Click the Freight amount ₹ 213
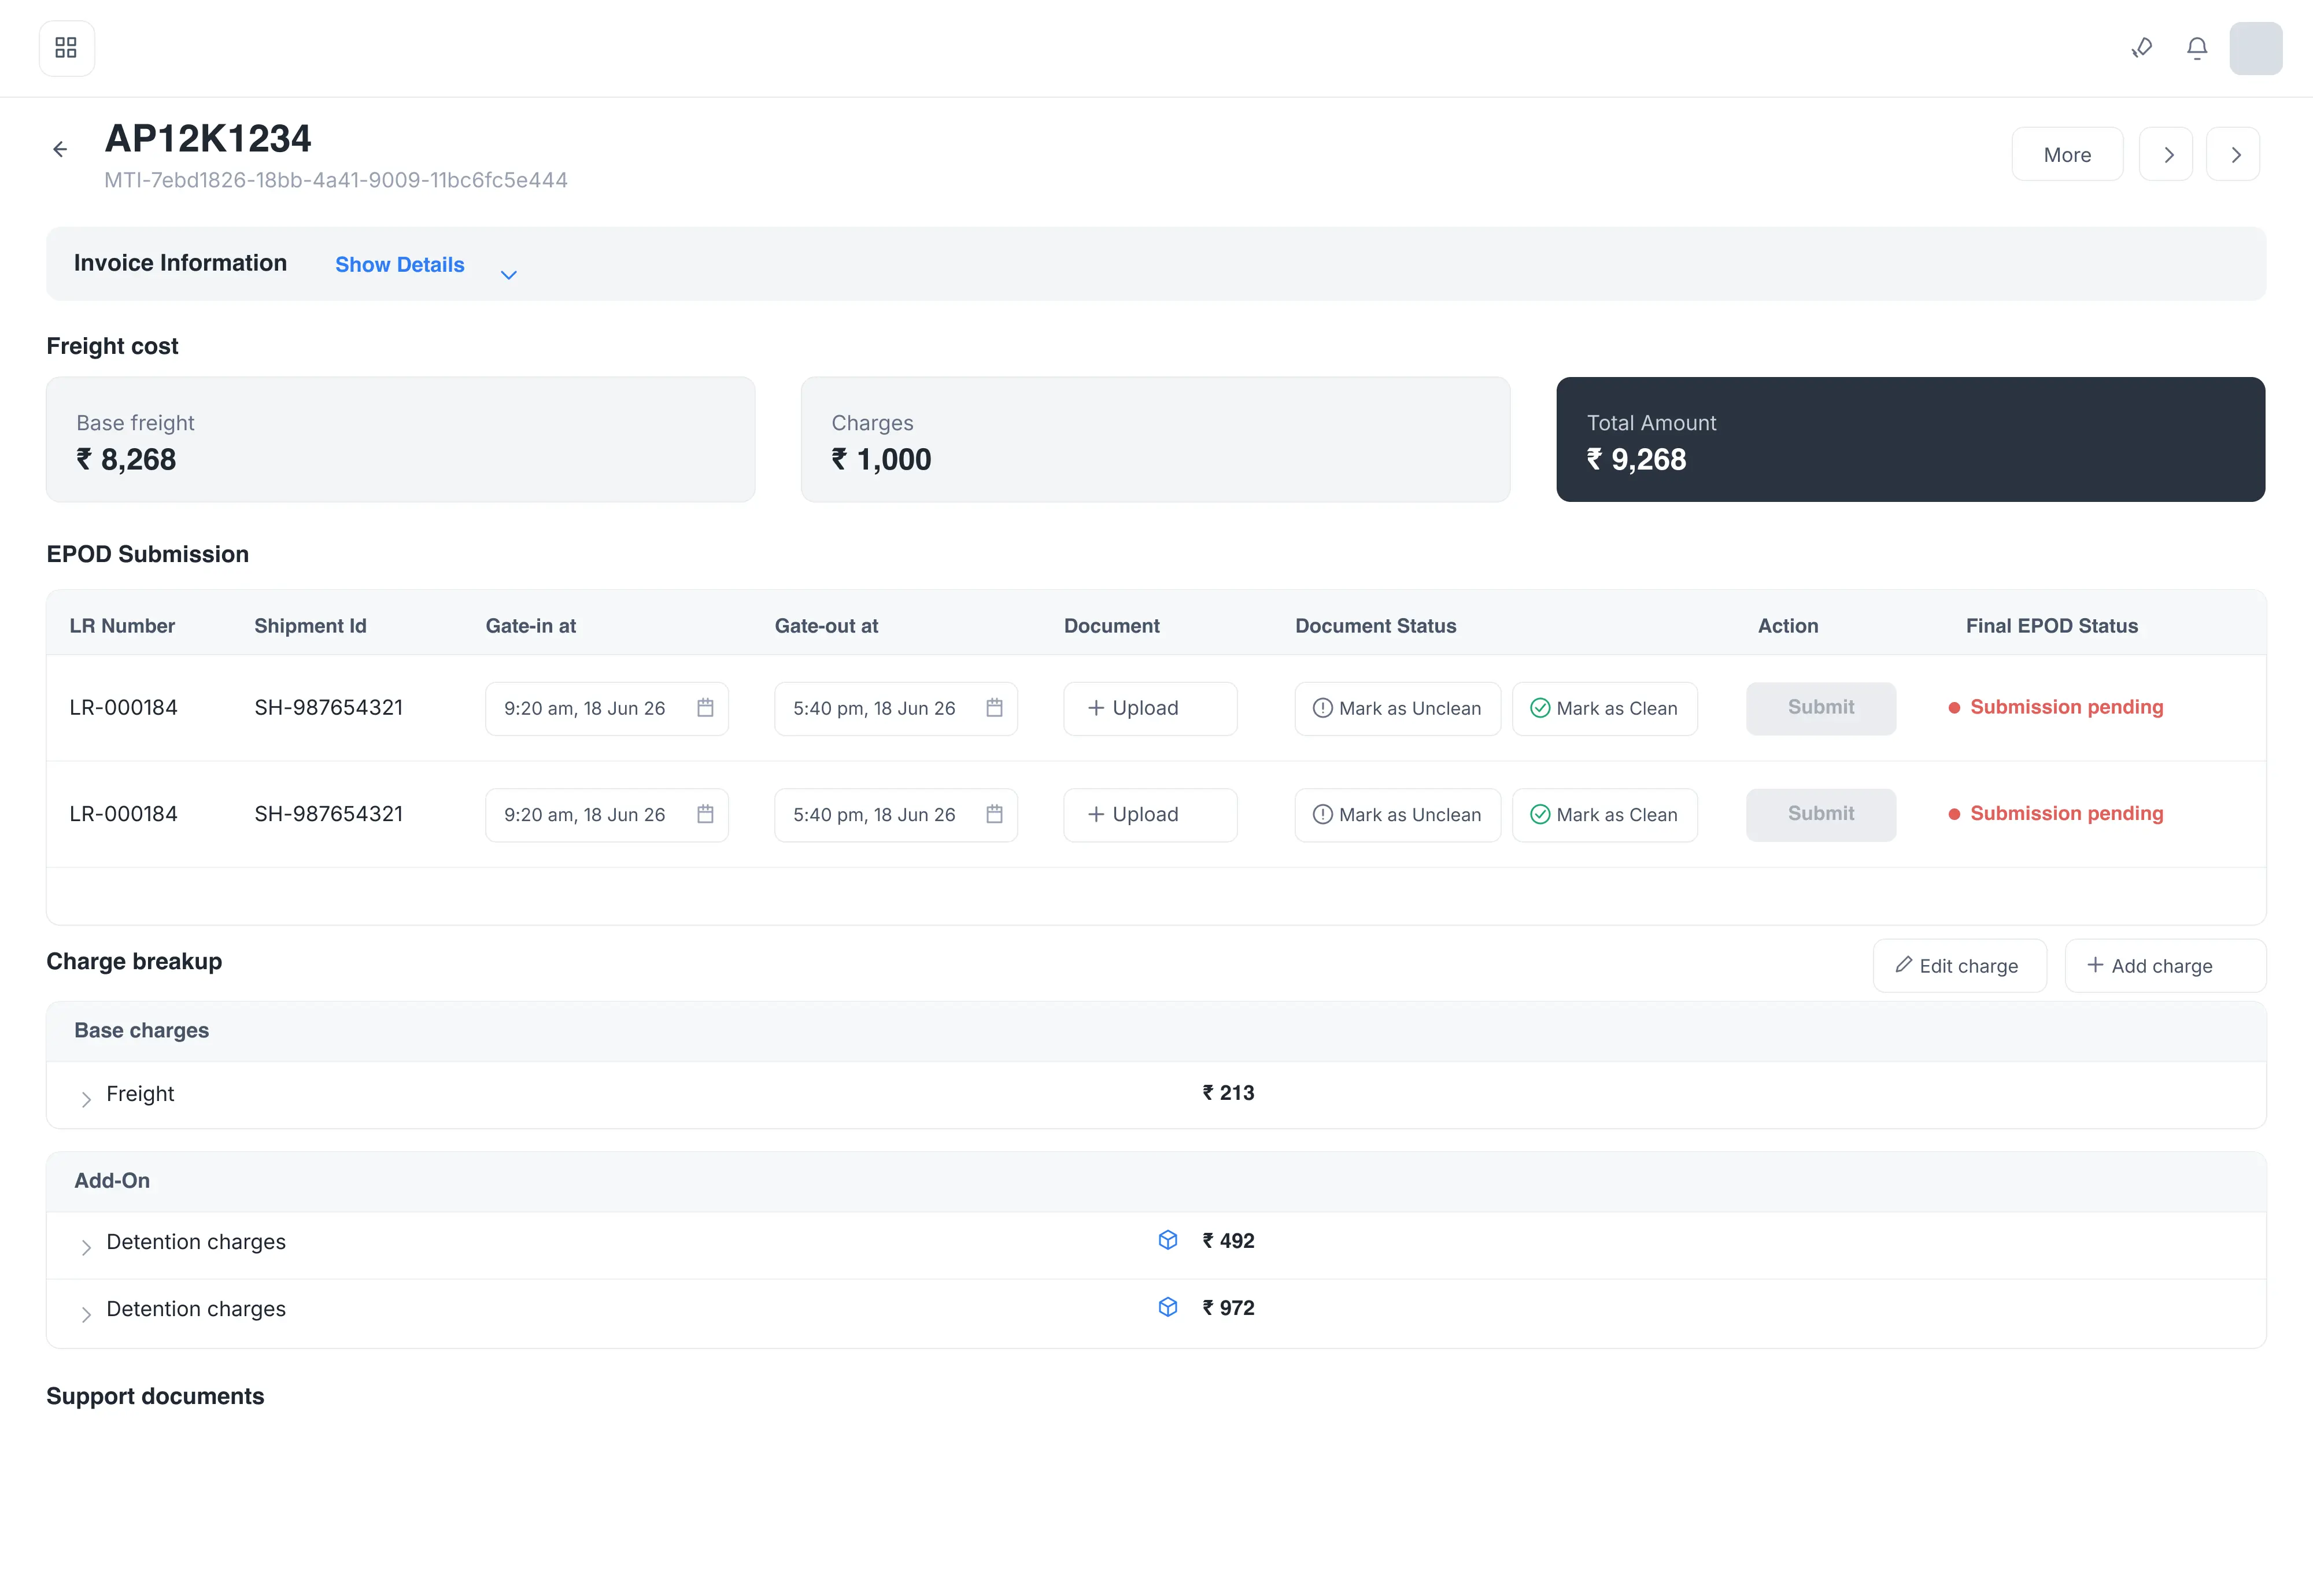 pyautogui.click(x=1228, y=1093)
